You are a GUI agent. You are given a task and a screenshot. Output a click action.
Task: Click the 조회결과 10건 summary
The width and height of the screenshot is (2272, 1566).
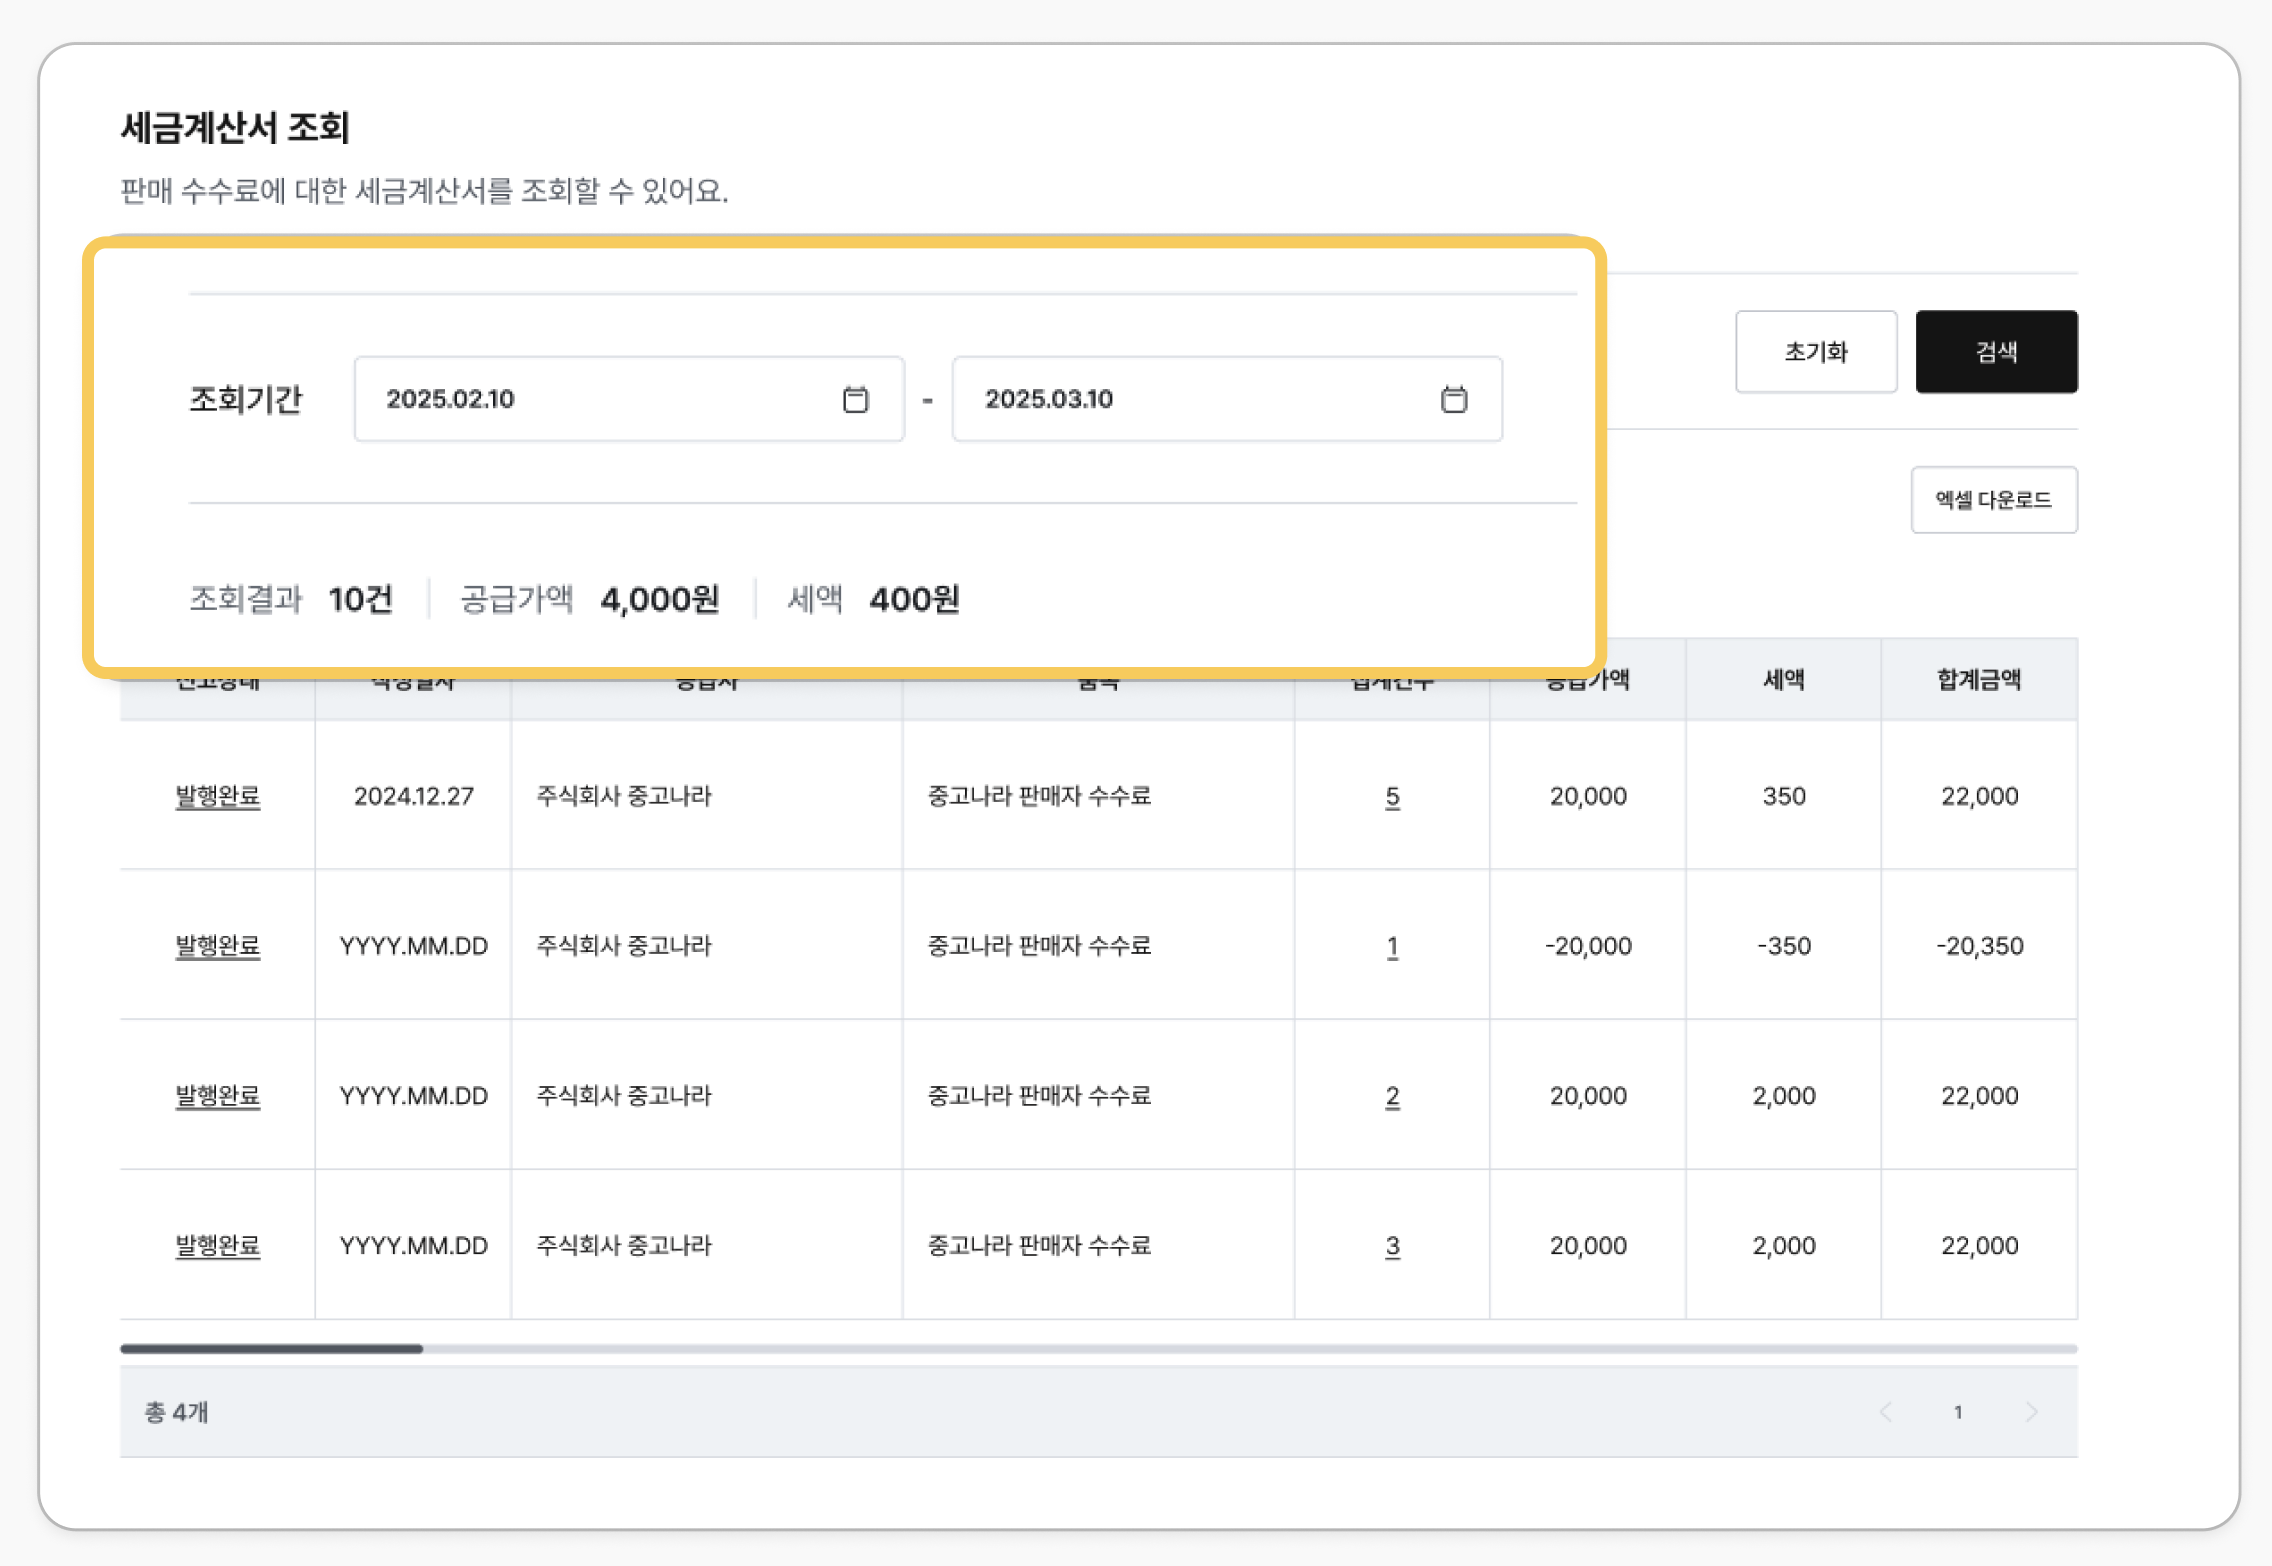point(291,599)
